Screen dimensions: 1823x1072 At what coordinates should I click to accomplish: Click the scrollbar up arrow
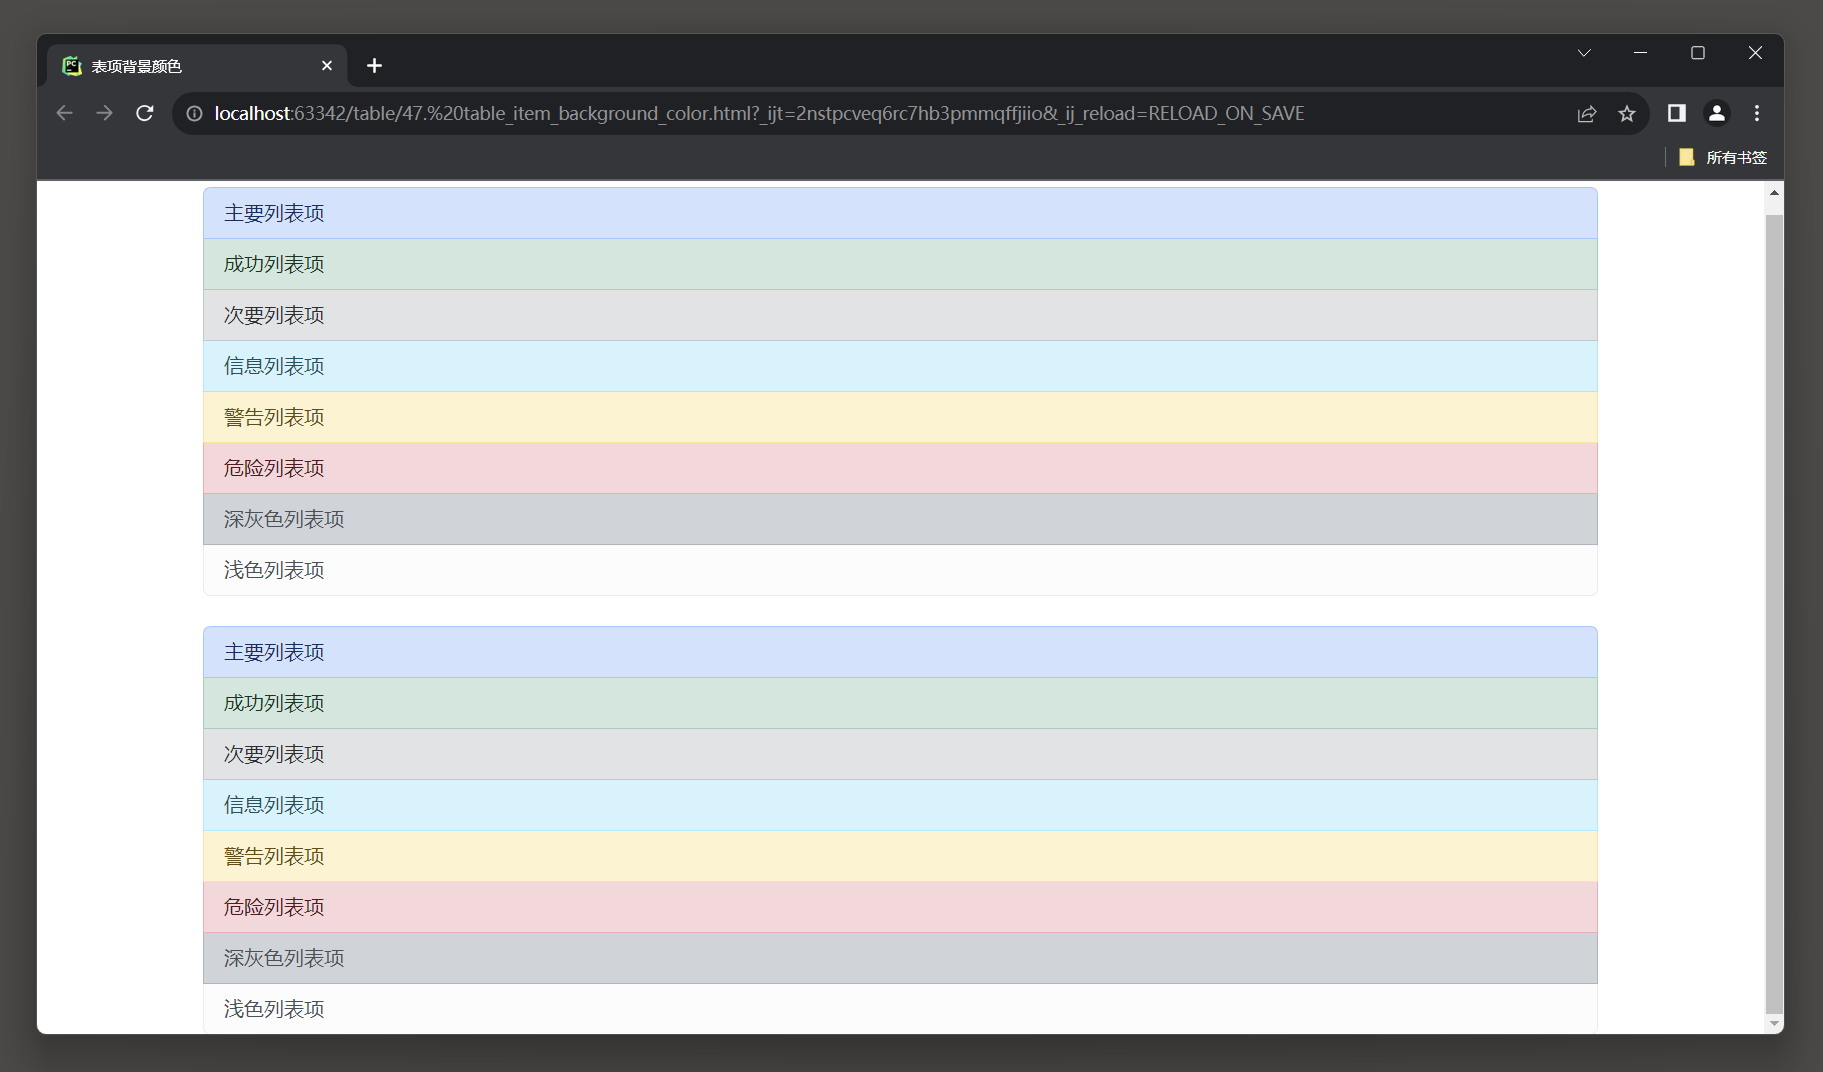[x=1774, y=193]
